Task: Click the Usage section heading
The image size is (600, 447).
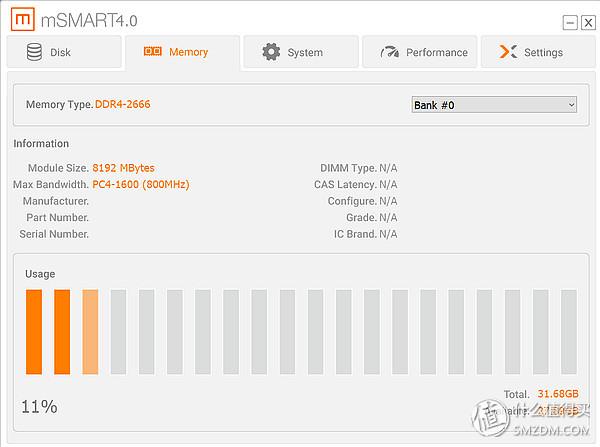Action: coord(40,274)
